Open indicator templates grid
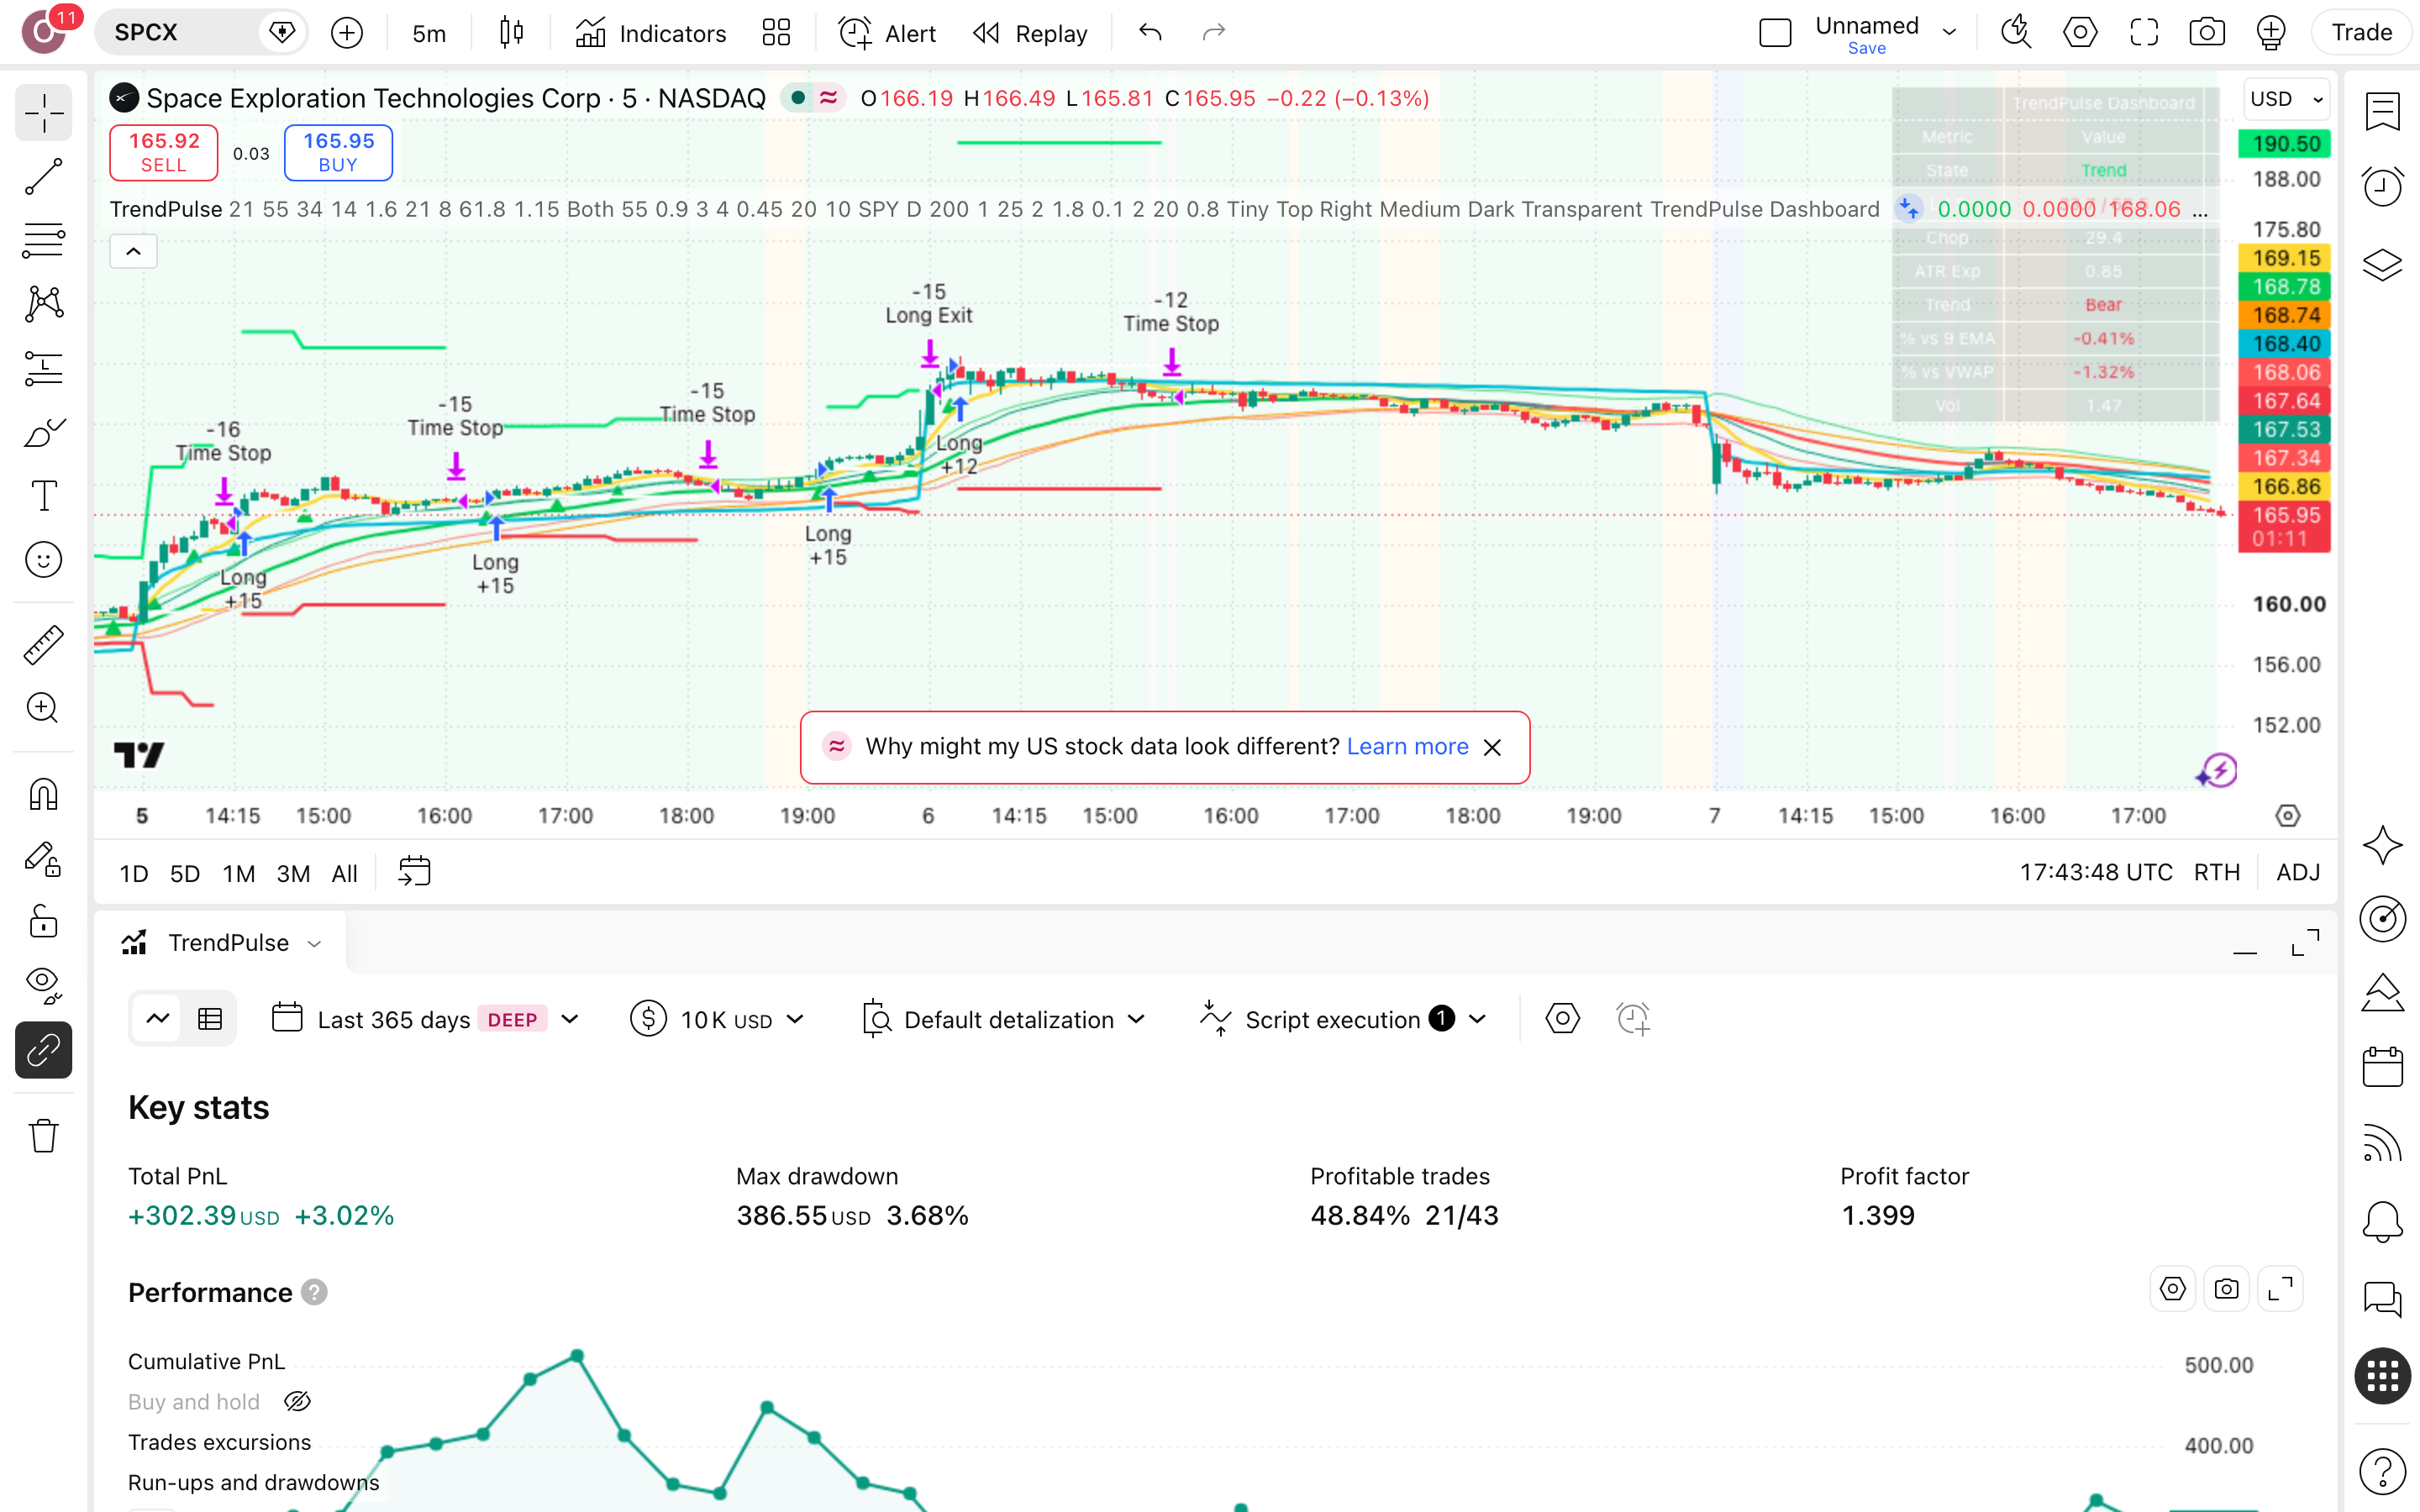Viewport: 2420px width, 1512px height. point(776,33)
